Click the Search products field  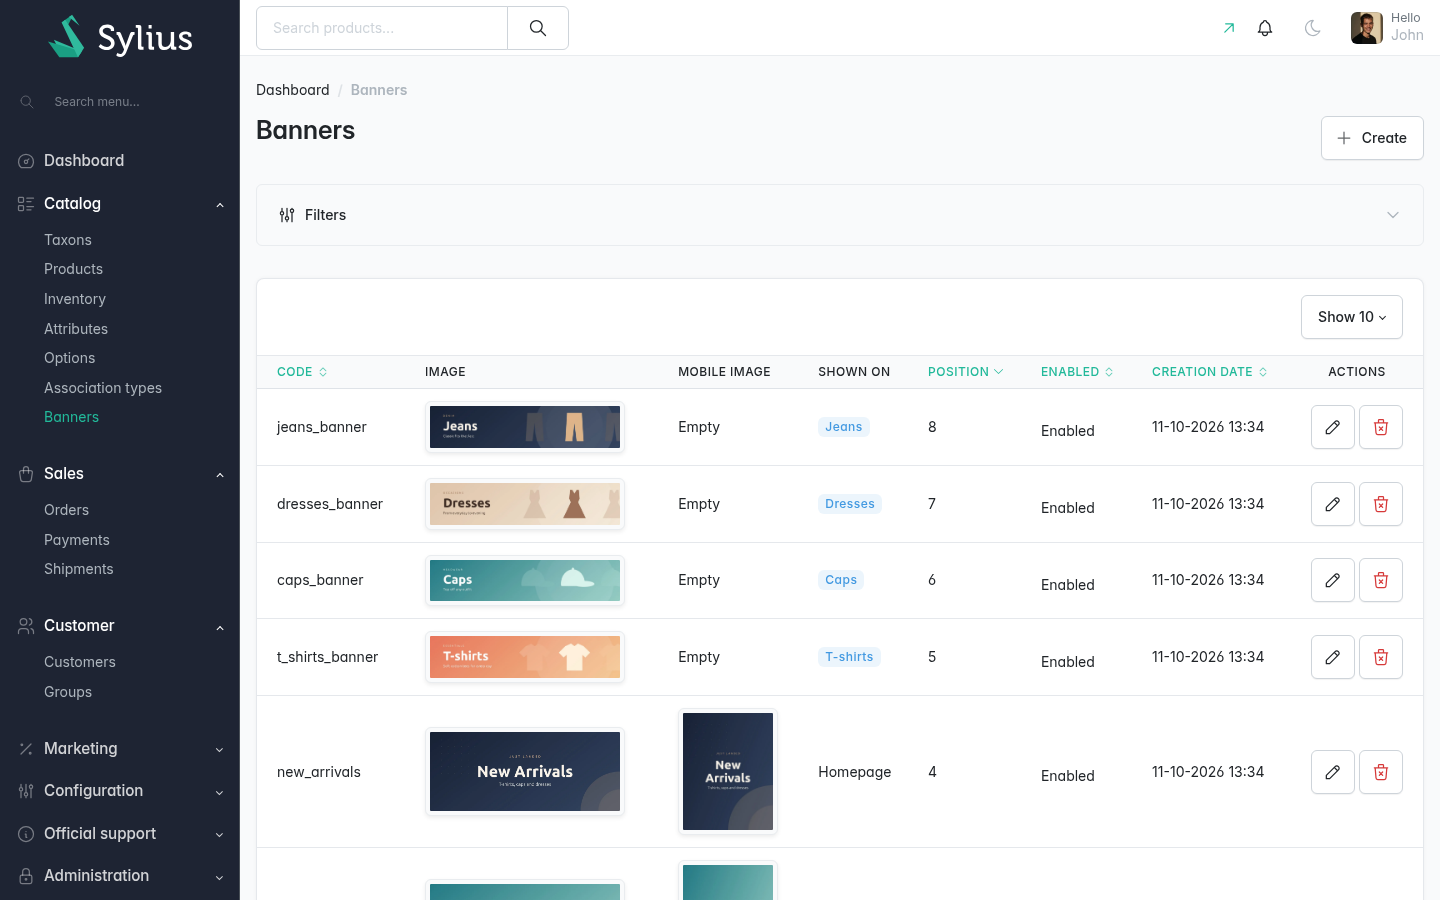coord(382,28)
